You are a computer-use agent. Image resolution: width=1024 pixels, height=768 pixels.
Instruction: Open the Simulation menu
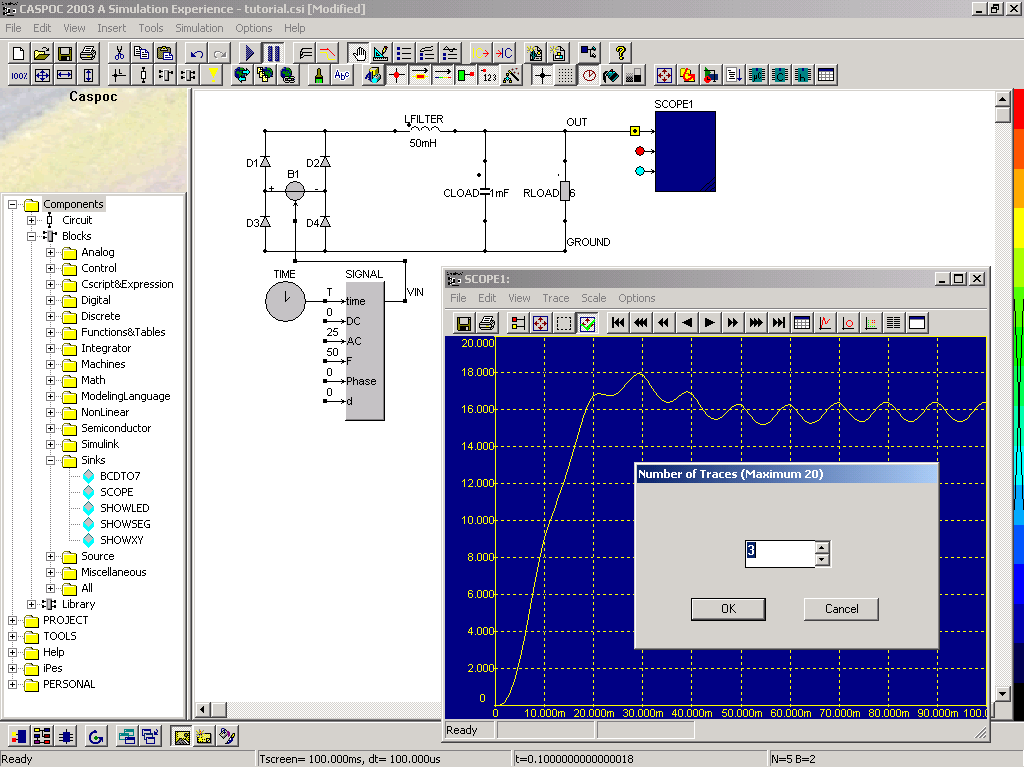pyautogui.click(x=199, y=28)
